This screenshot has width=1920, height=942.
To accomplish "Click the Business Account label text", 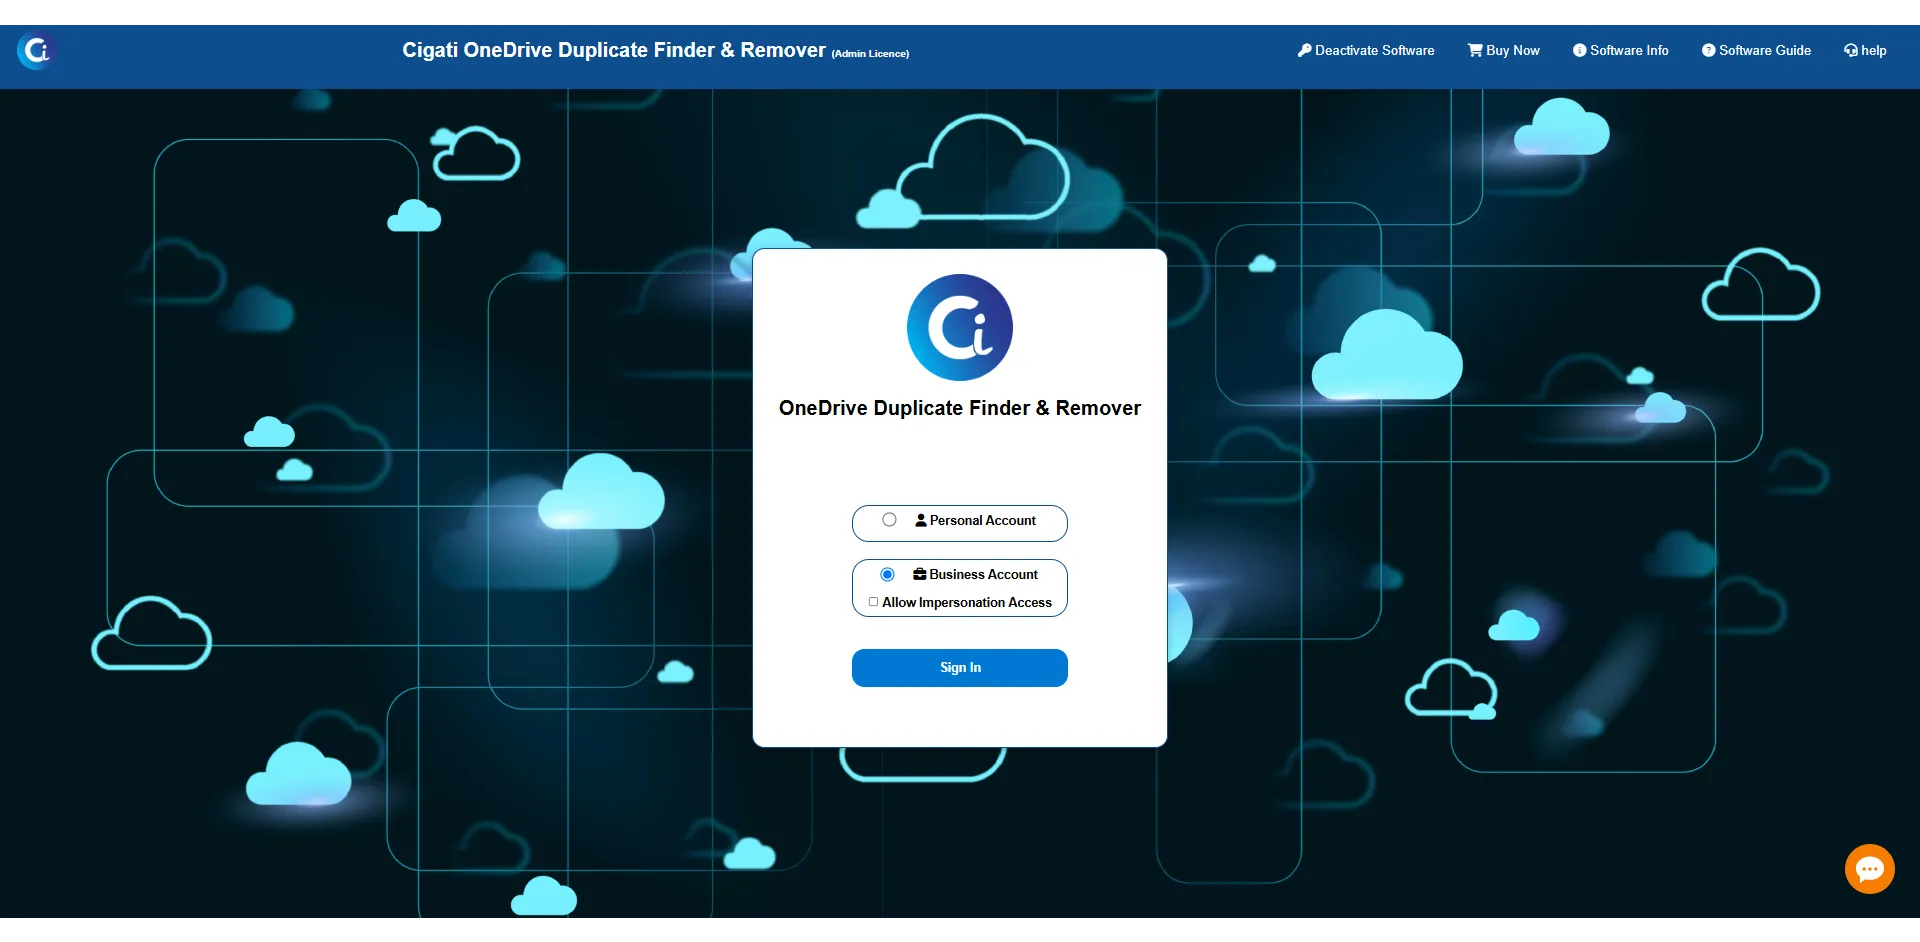I will 983,574.
